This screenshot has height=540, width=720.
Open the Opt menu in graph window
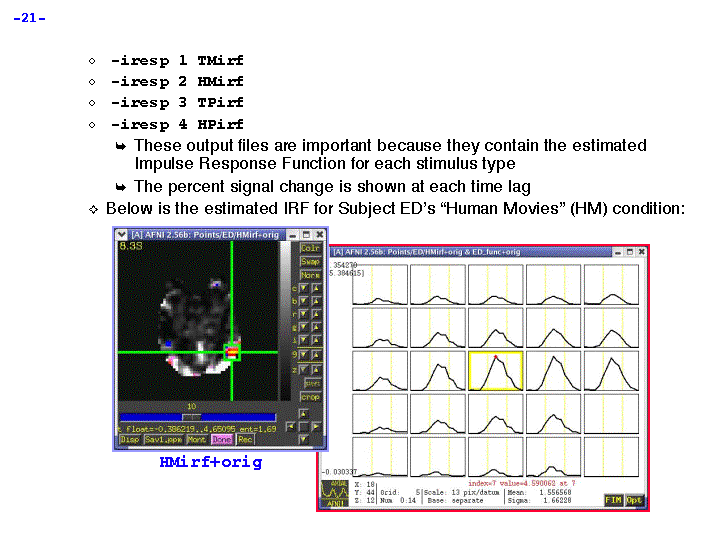click(634, 499)
